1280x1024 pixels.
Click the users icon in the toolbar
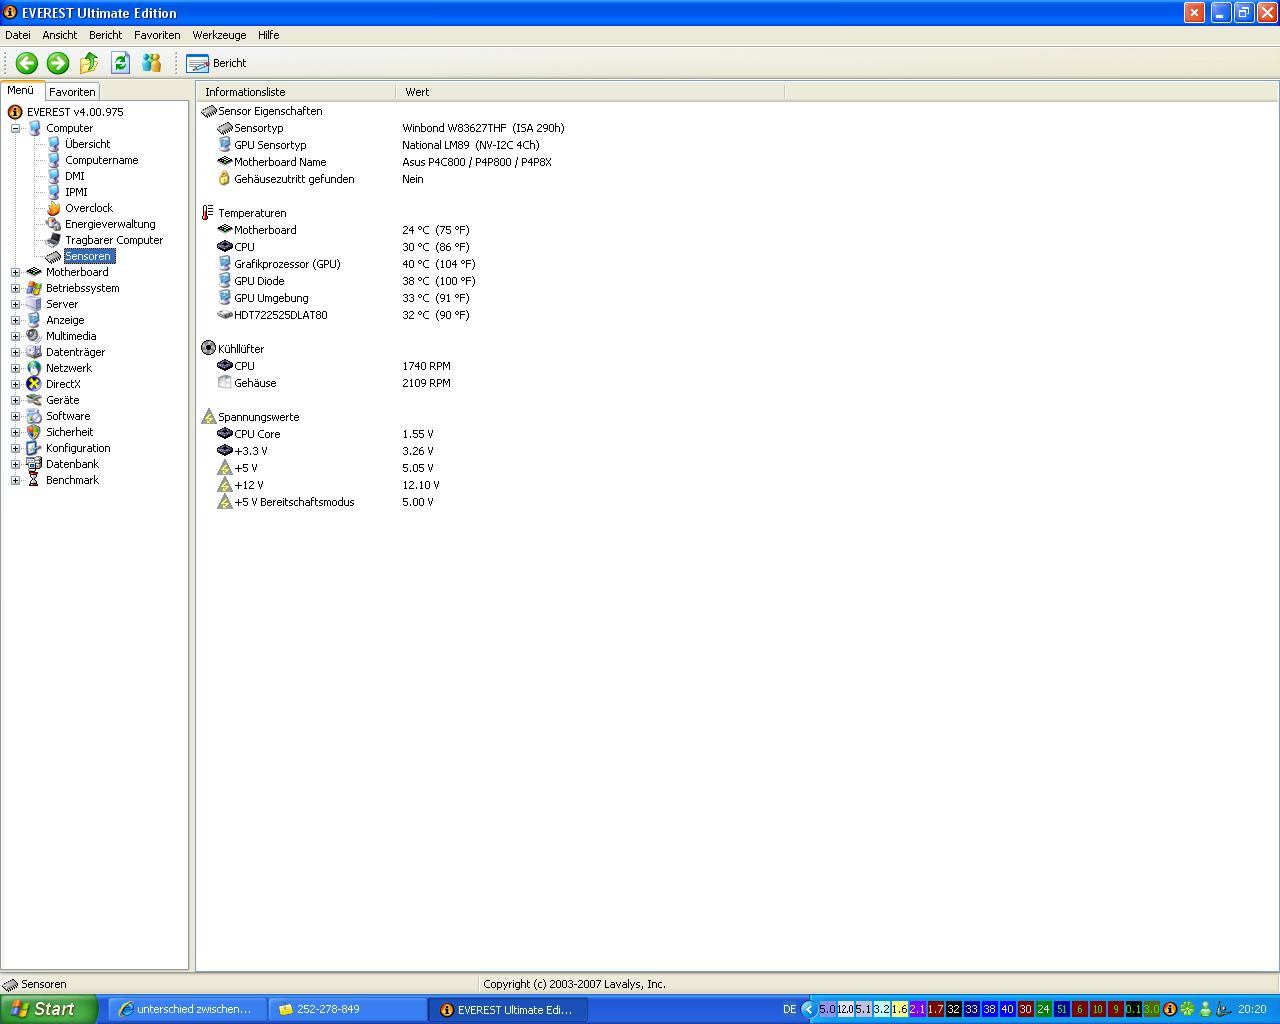(x=151, y=63)
